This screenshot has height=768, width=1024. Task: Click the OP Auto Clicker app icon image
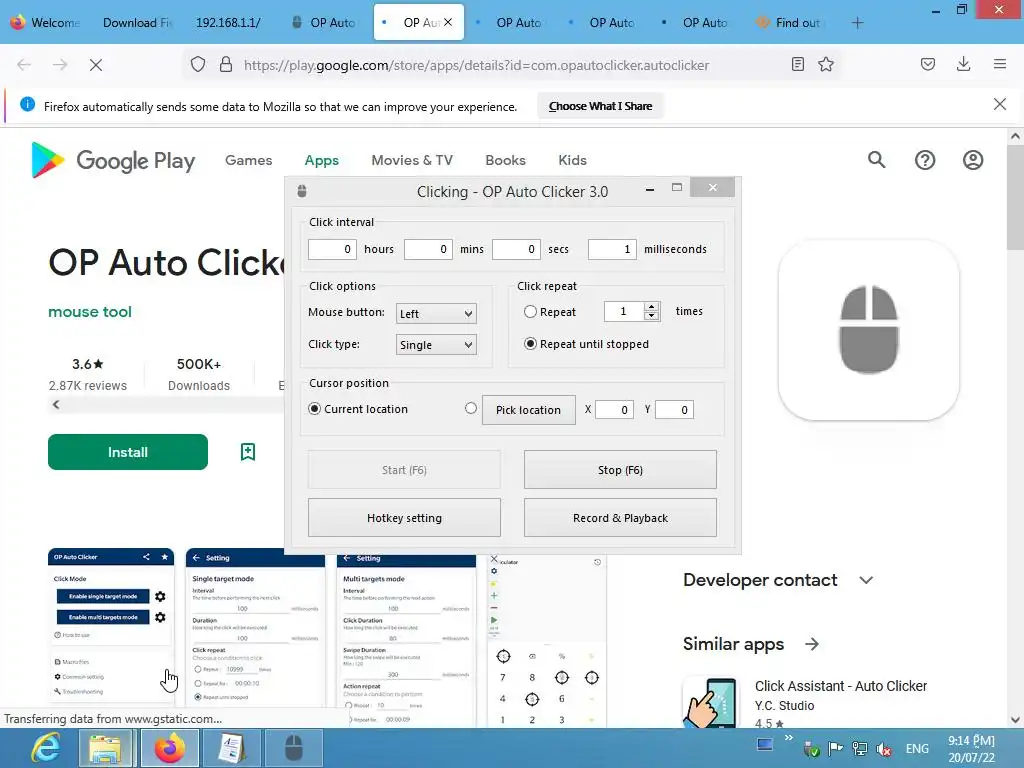pyautogui.click(x=869, y=330)
